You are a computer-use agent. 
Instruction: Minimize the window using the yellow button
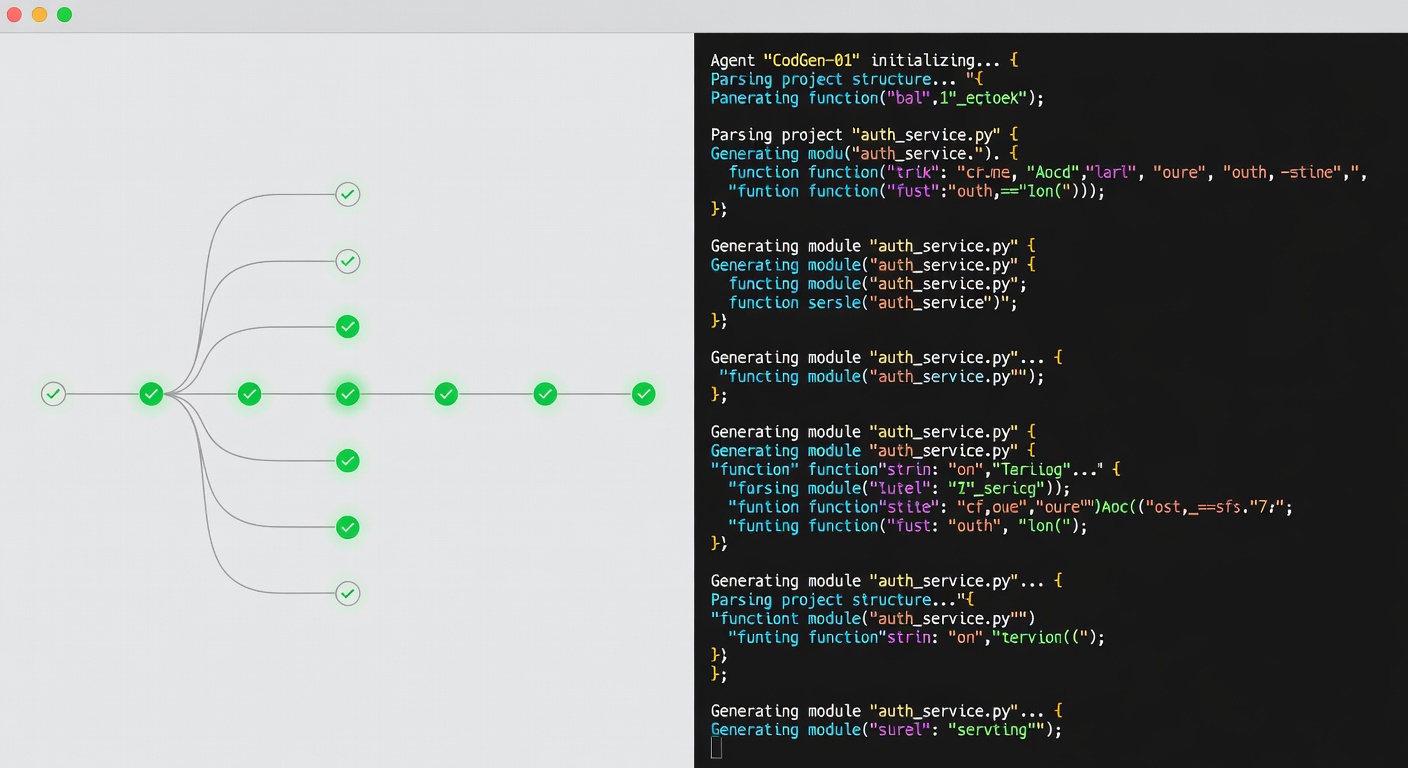39,15
